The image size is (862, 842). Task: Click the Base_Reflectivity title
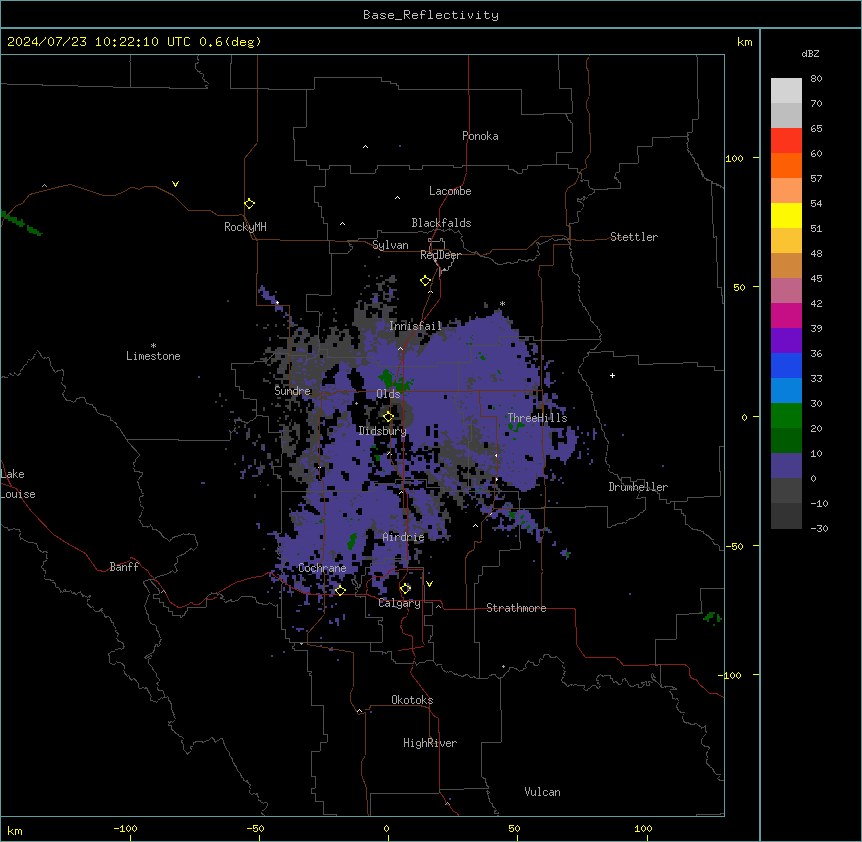pyautogui.click(x=431, y=15)
